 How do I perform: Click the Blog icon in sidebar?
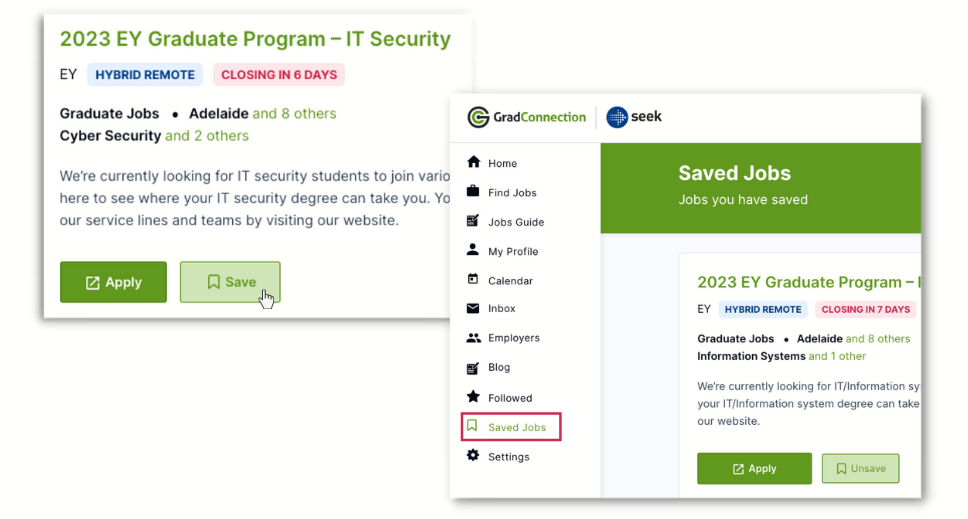[473, 368]
